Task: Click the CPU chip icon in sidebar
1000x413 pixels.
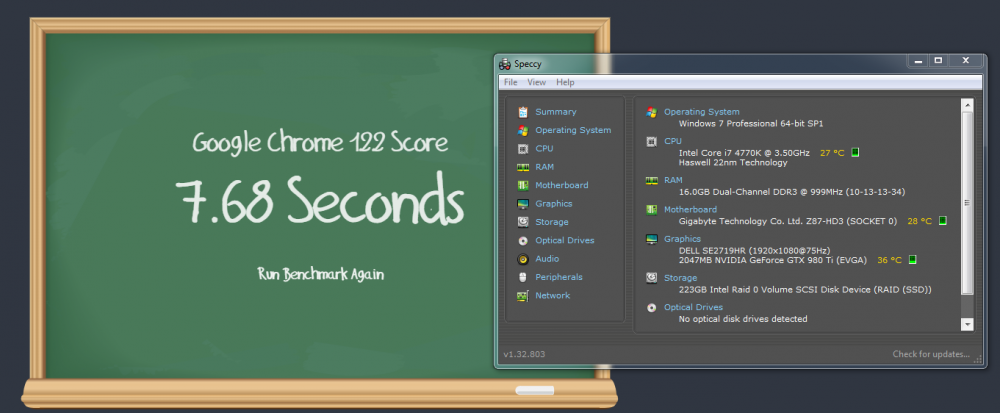Action: pos(523,149)
